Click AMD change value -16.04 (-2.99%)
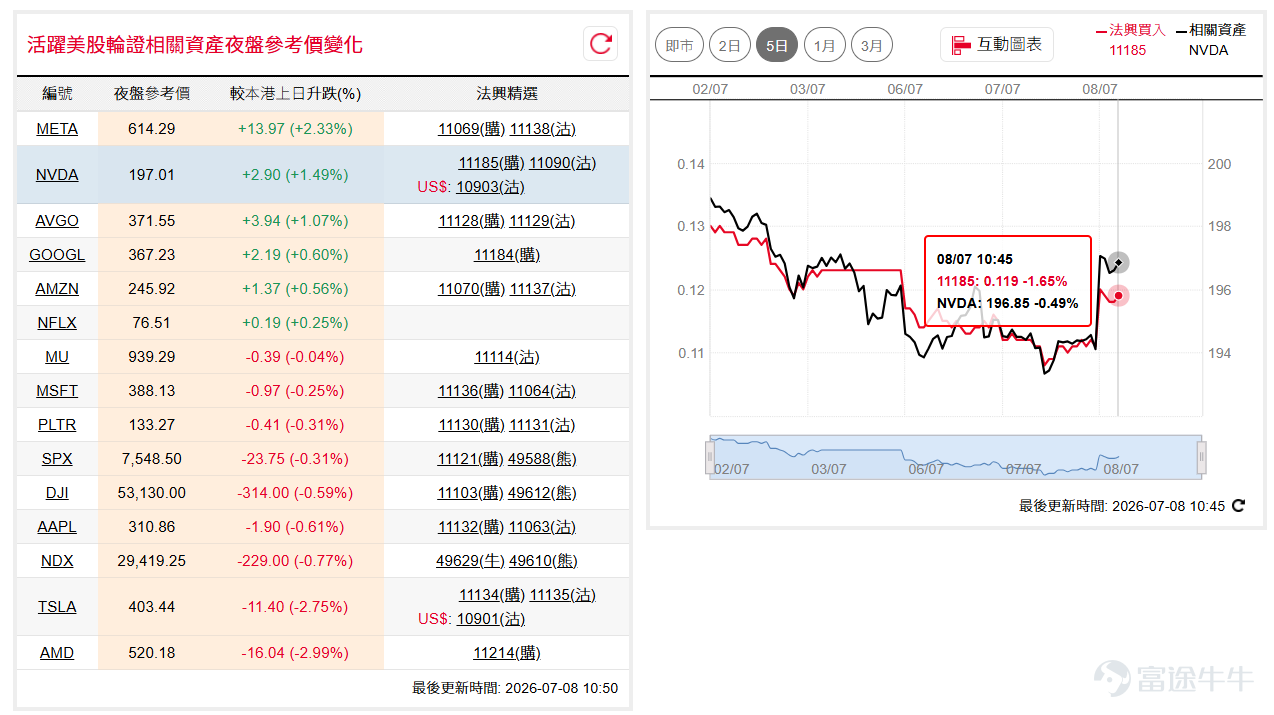 tap(295, 653)
